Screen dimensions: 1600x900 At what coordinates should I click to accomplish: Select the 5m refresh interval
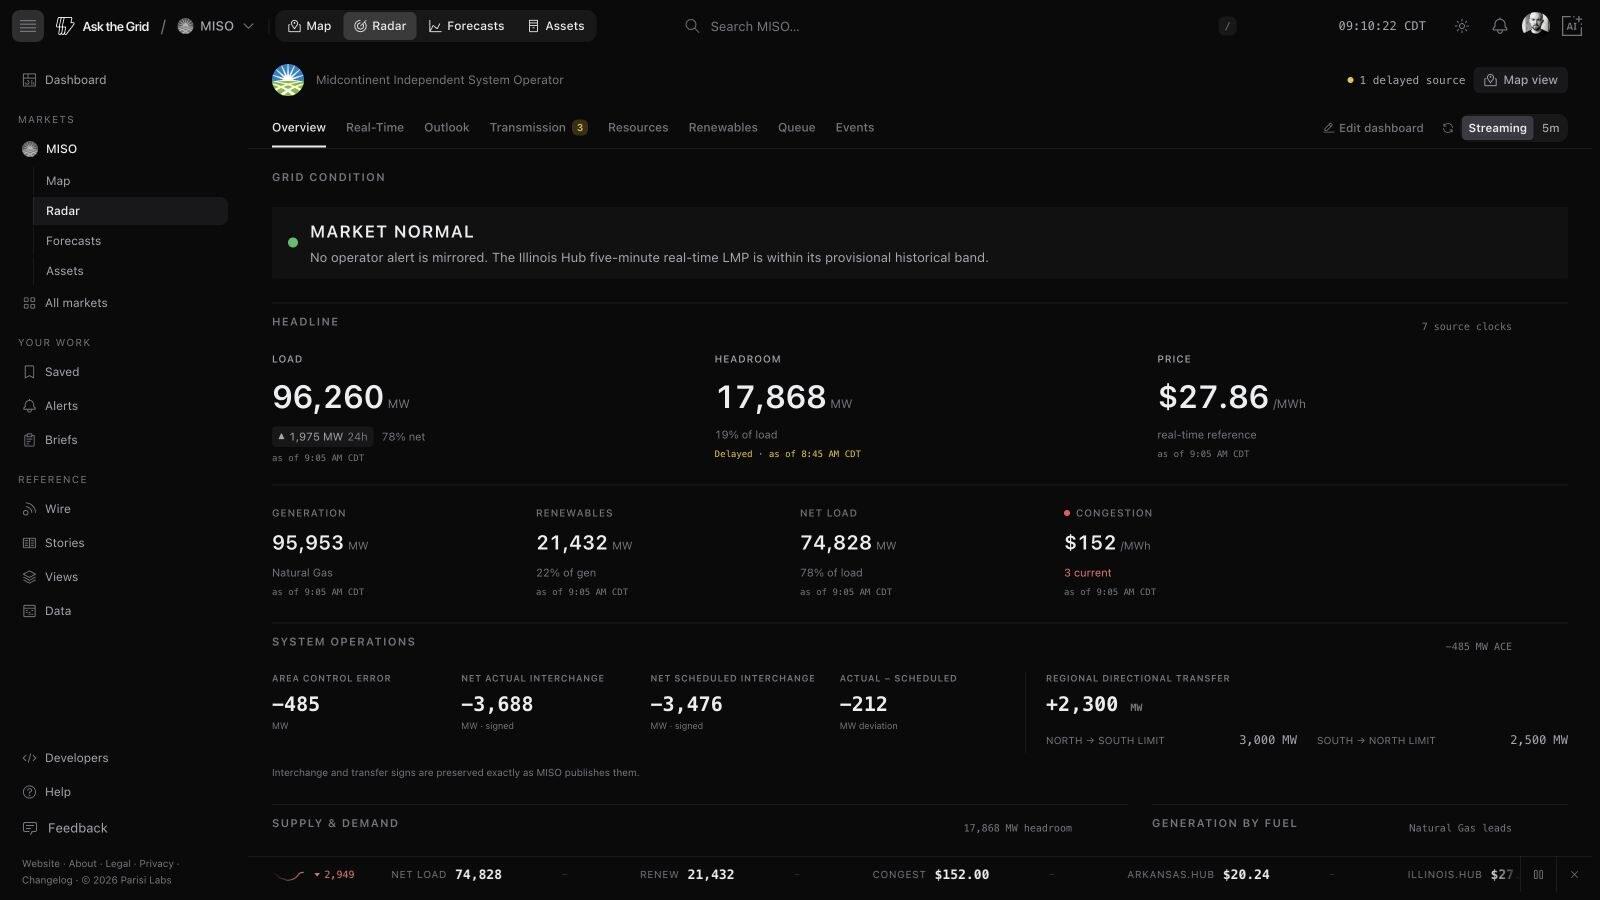point(1550,128)
